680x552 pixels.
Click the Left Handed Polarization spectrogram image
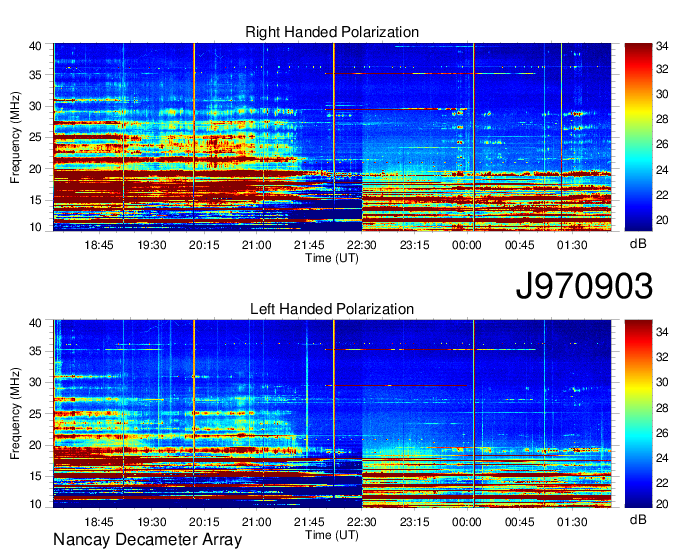pyautogui.click(x=332, y=414)
